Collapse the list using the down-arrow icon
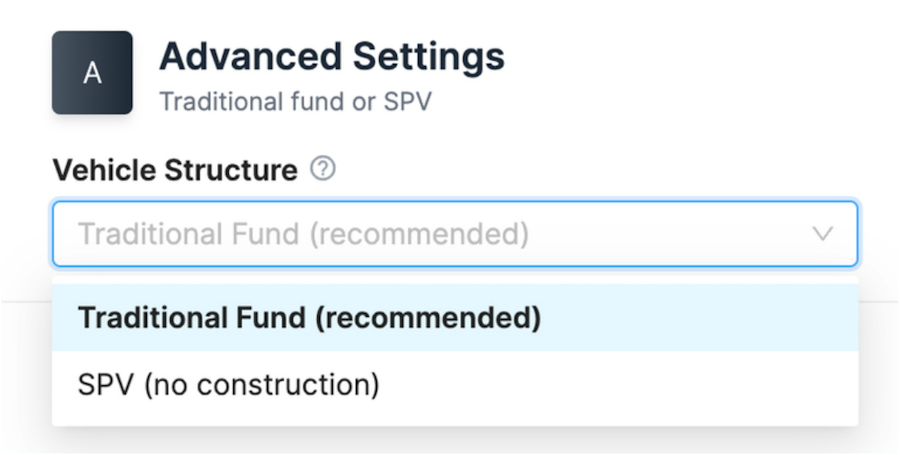 pyautogui.click(x=823, y=234)
